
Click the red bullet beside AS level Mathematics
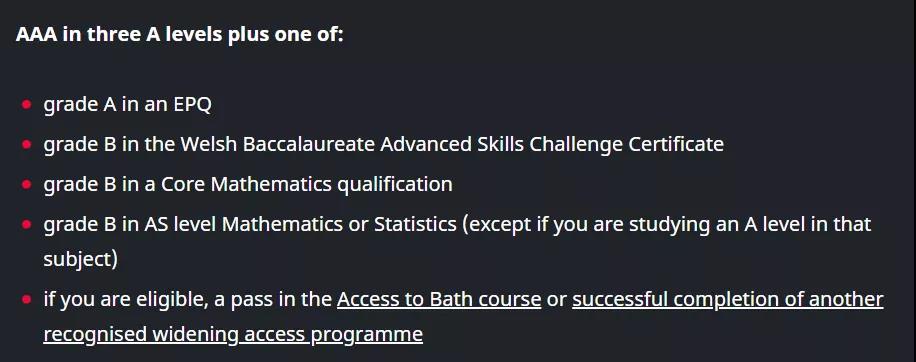pyautogui.click(x=26, y=224)
